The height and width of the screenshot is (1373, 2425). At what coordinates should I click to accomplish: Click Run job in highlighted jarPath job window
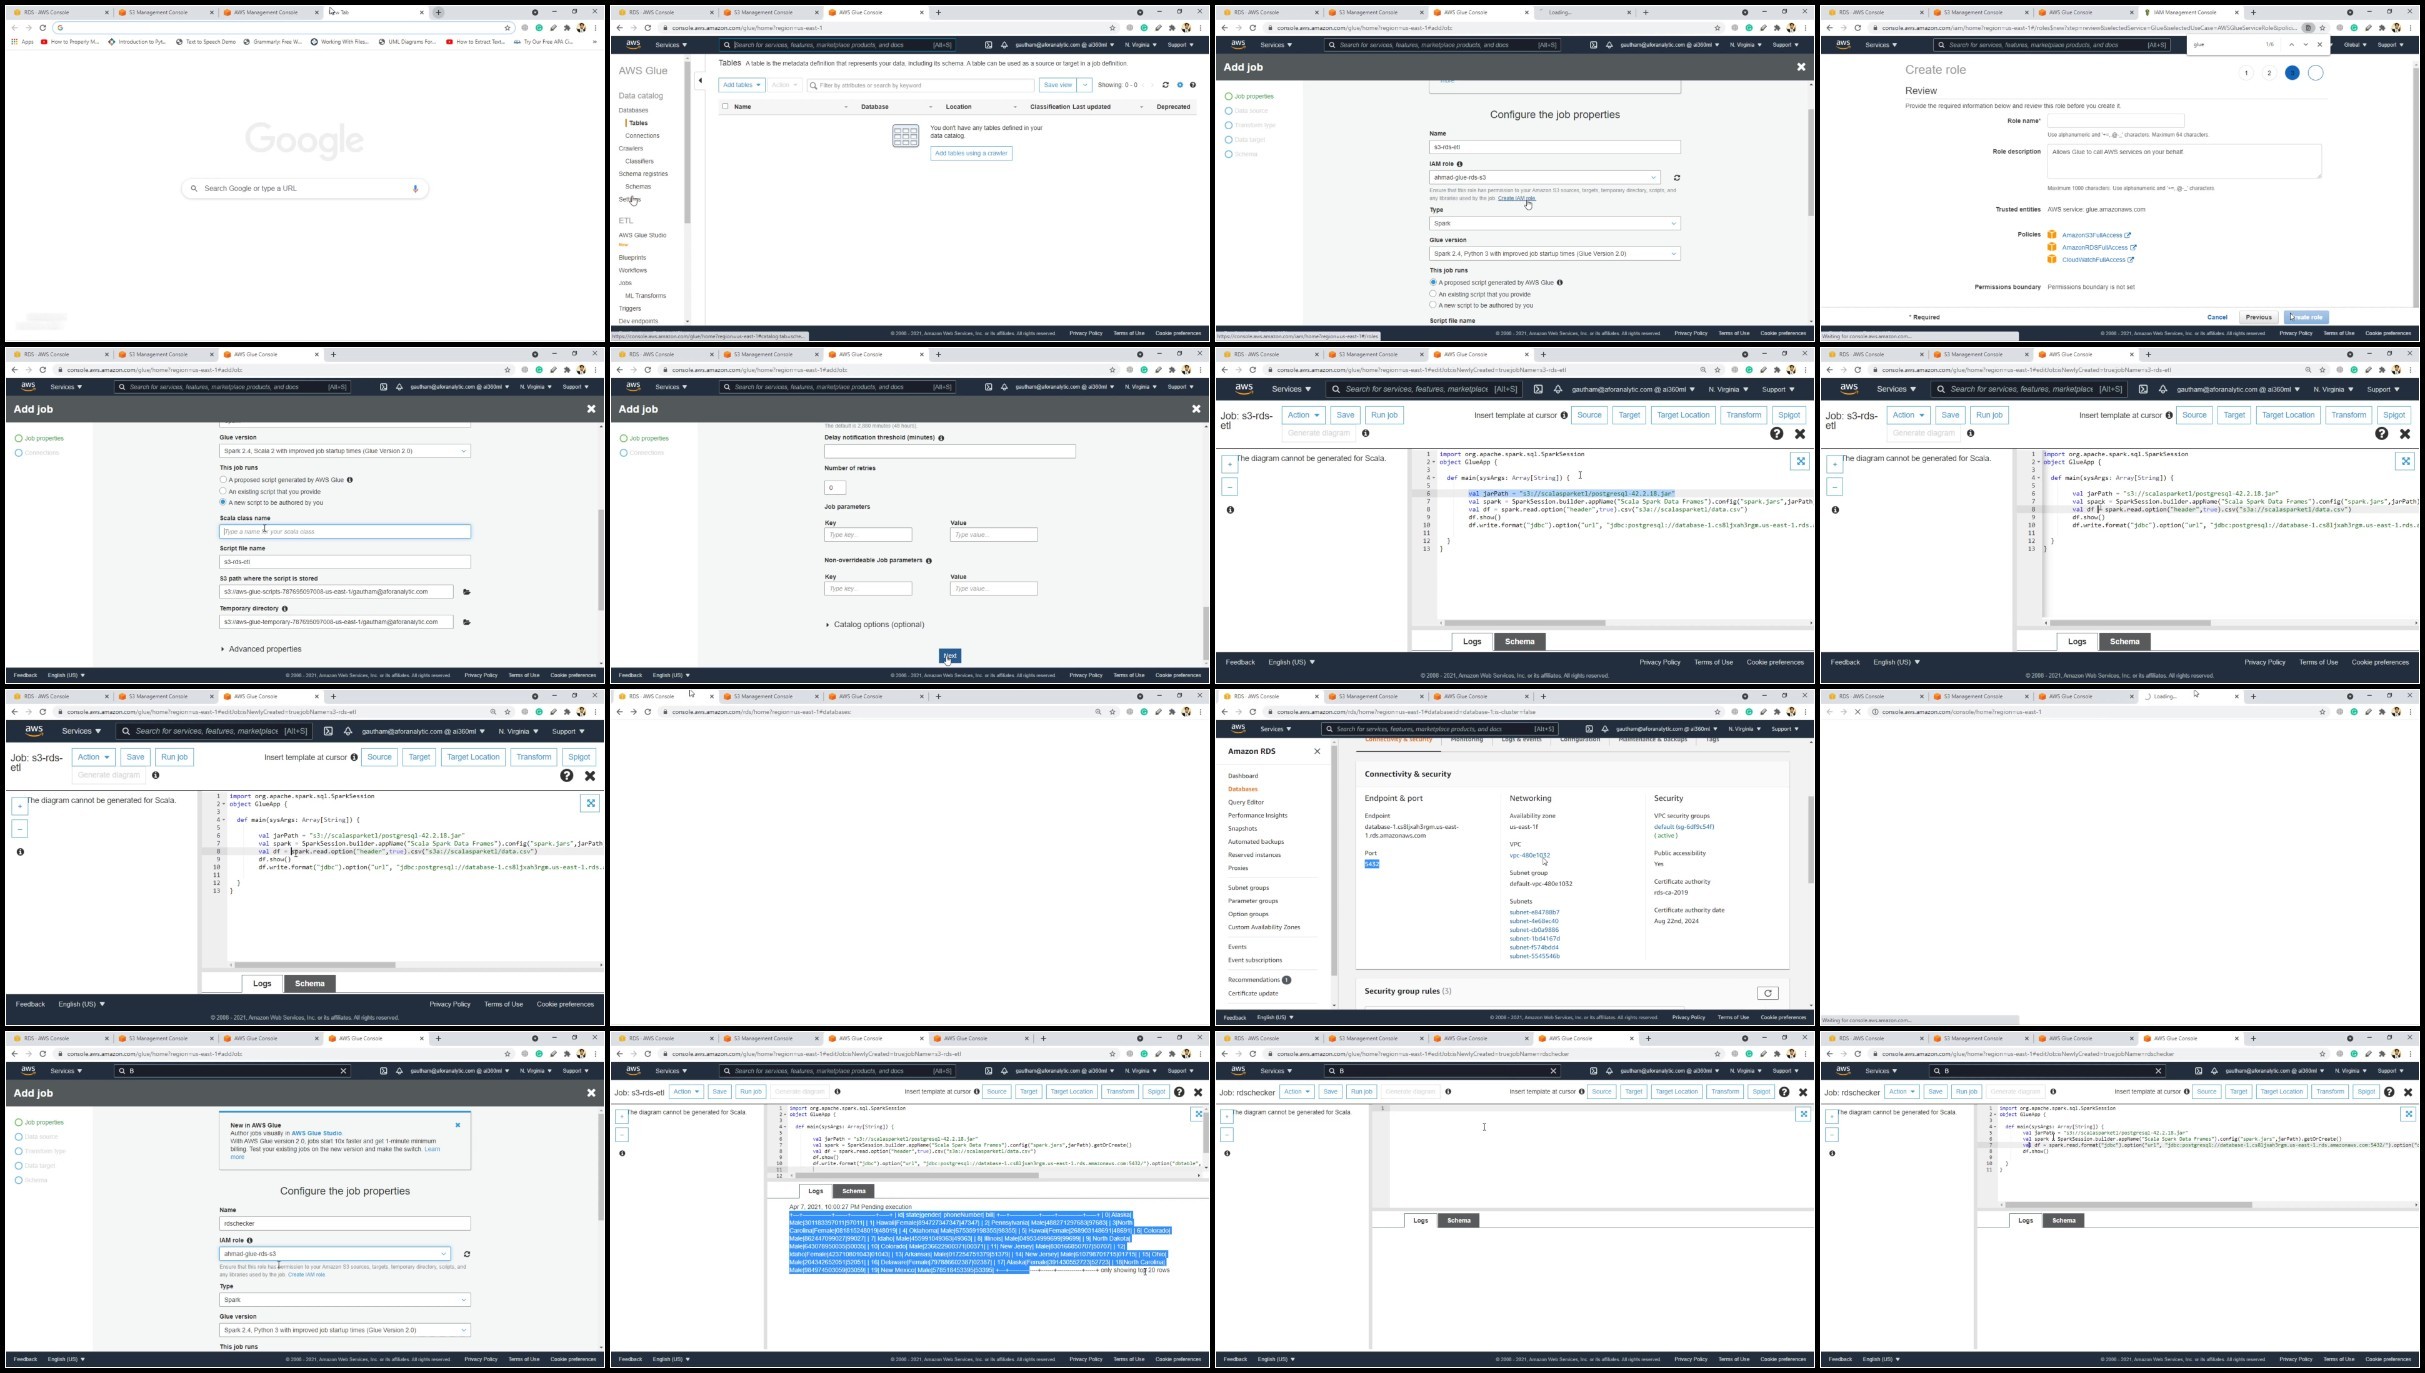click(1384, 415)
